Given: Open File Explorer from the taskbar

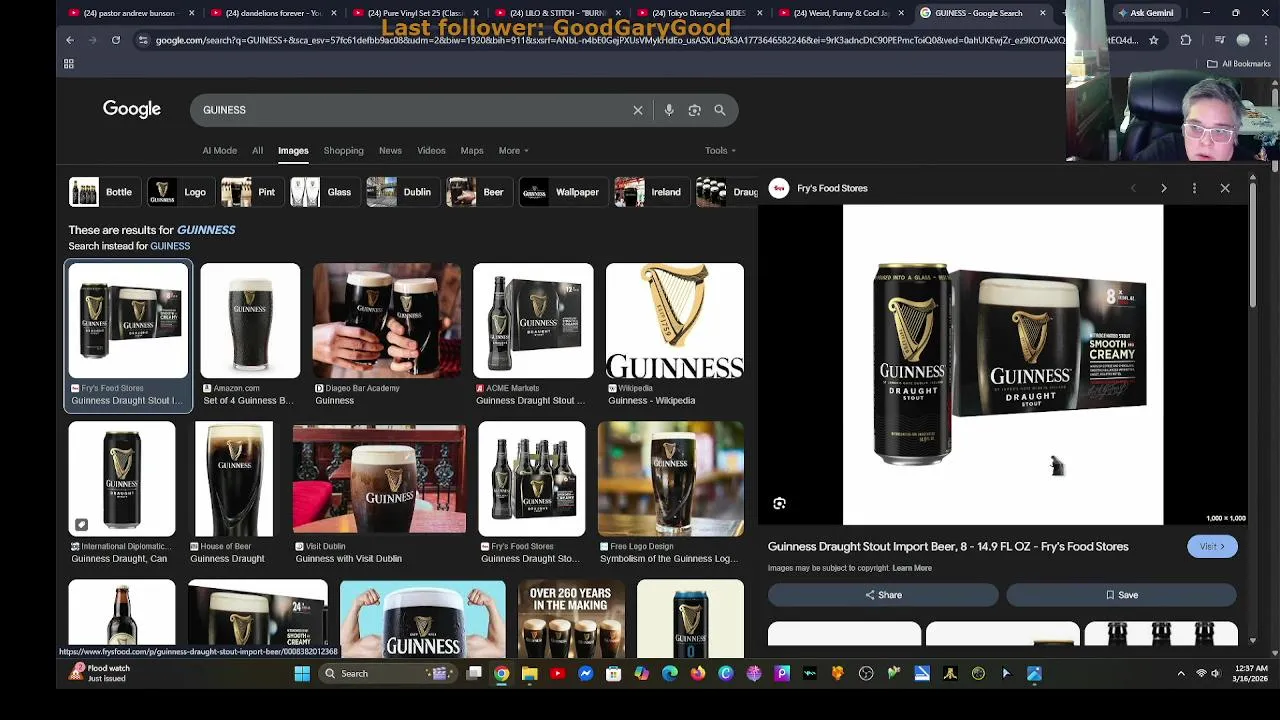Looking at the screenshot, I should (x=530, y=674).
